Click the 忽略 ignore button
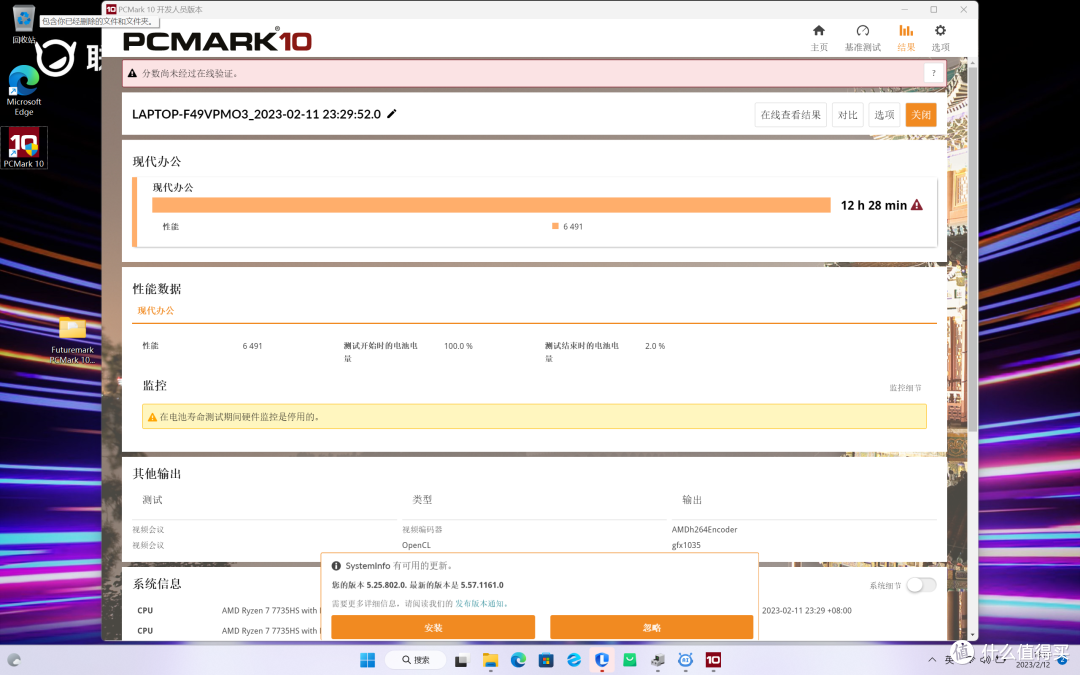 [651, 627]
